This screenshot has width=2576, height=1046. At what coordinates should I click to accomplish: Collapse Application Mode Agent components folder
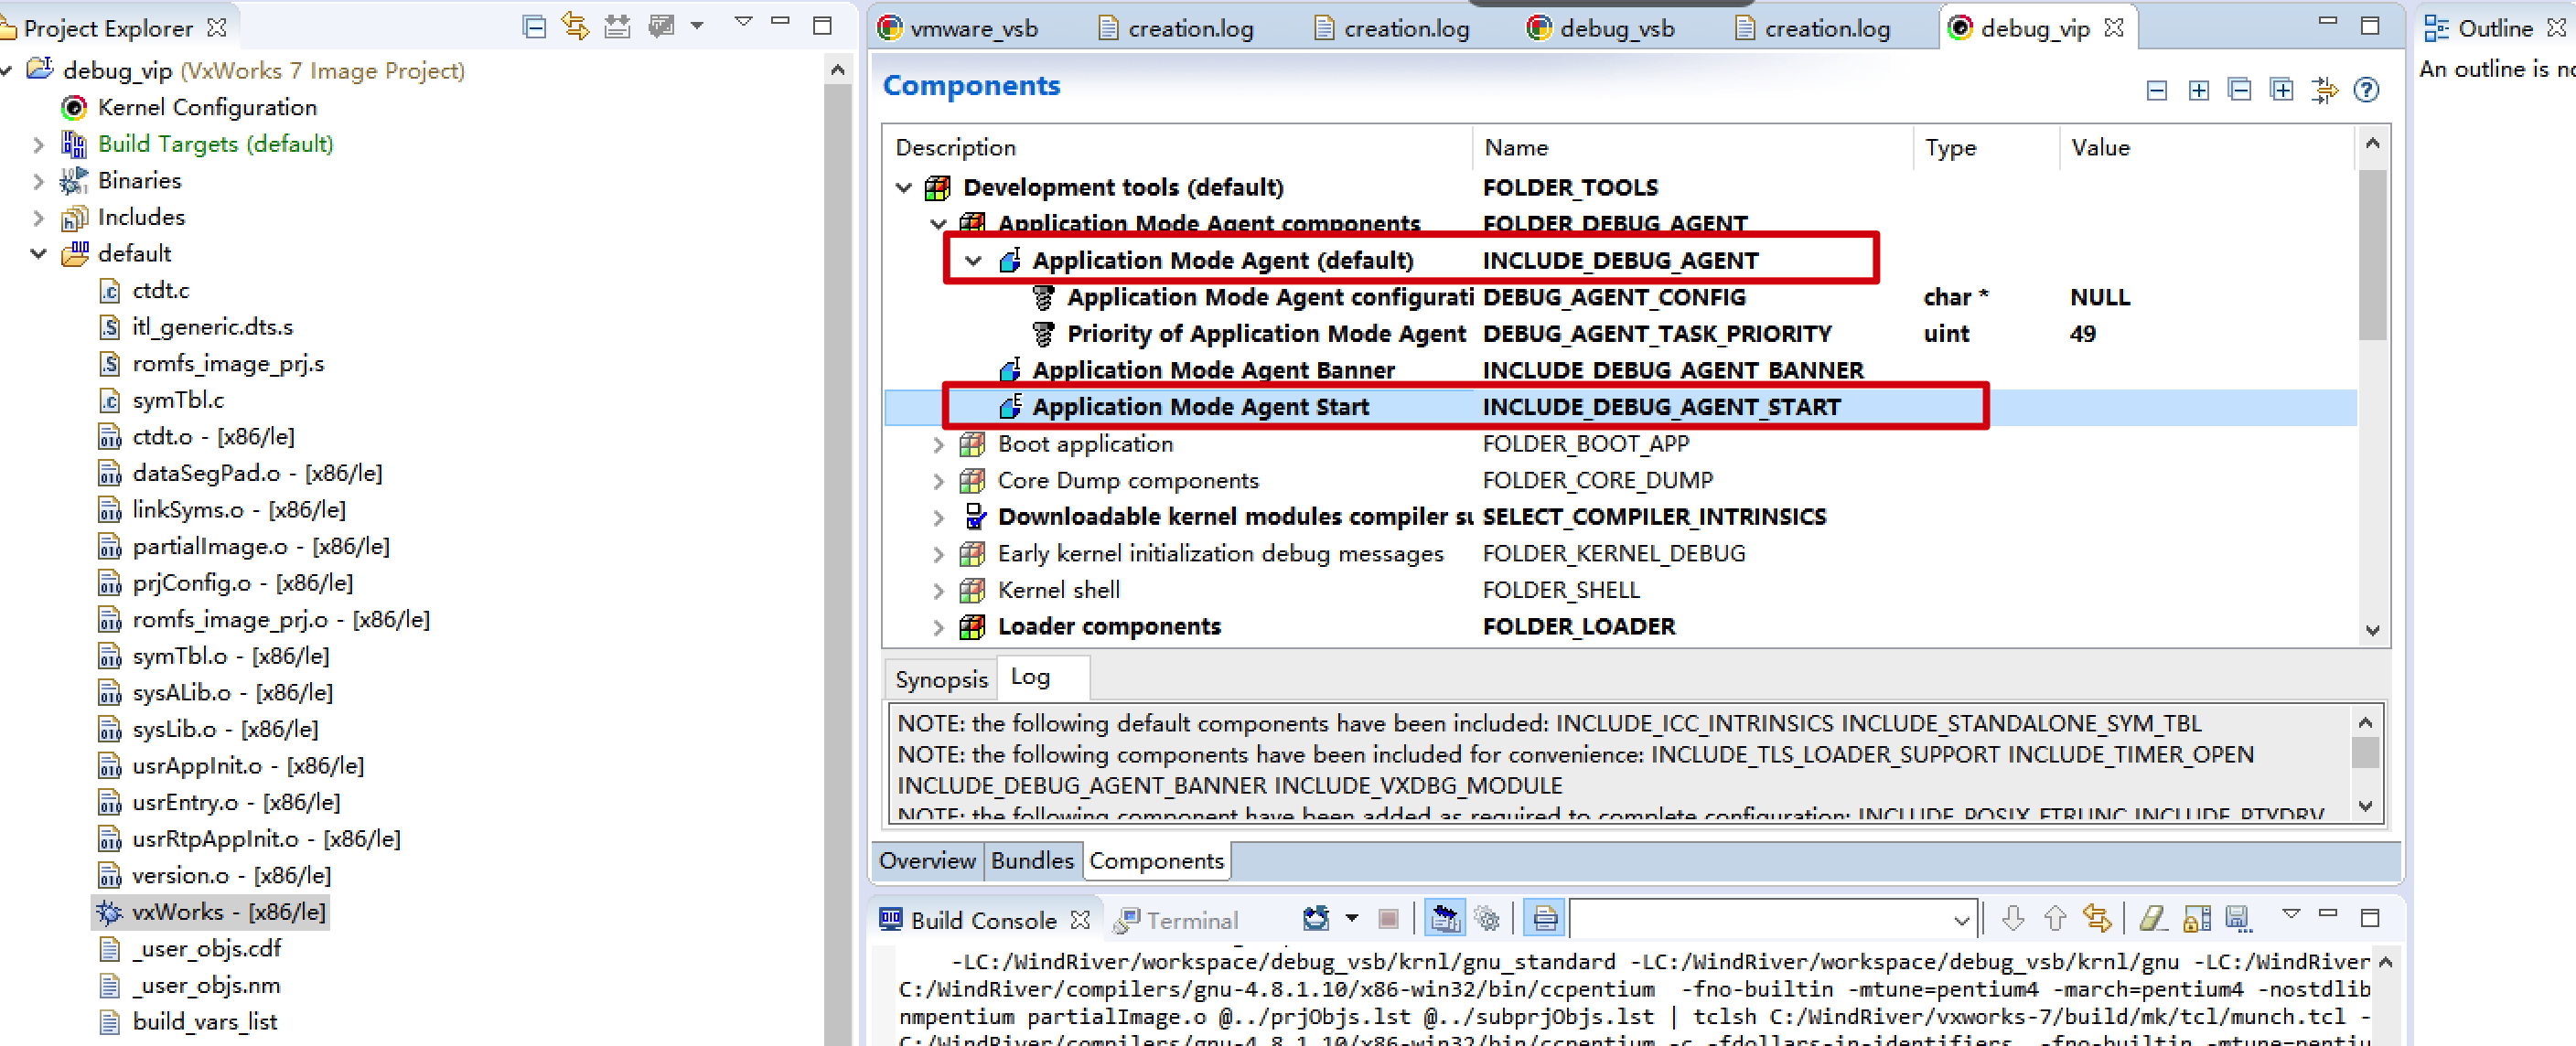(x=939, y=224)
